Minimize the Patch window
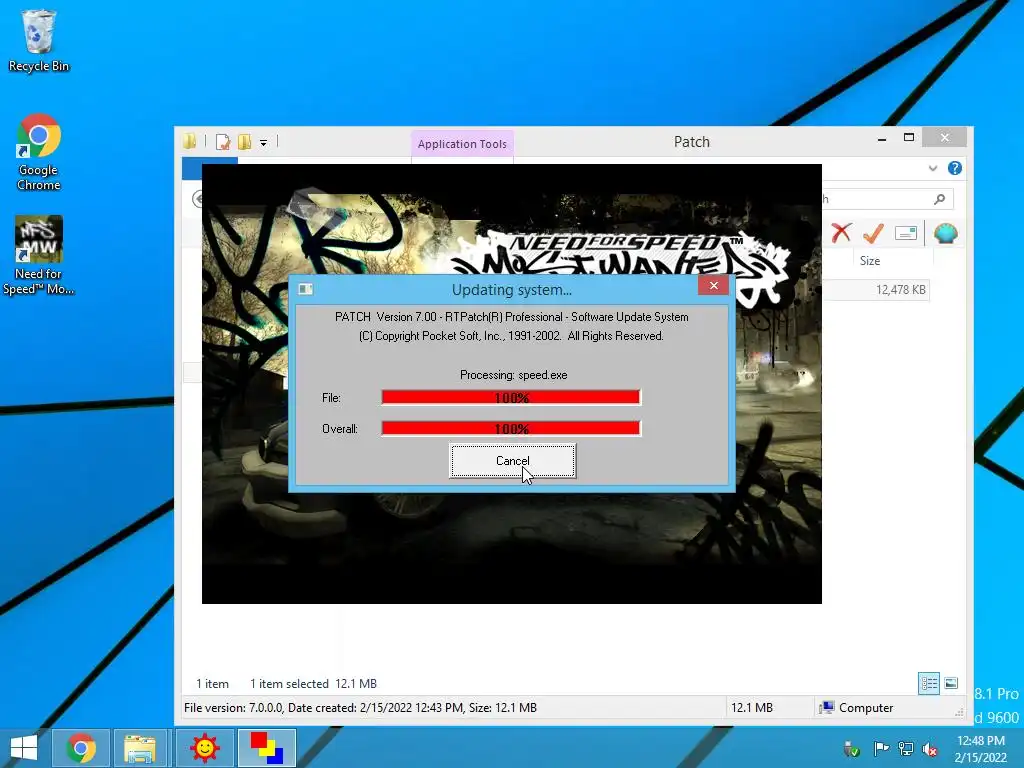The width and height of the screenshot is (1024, 768). 882,138
